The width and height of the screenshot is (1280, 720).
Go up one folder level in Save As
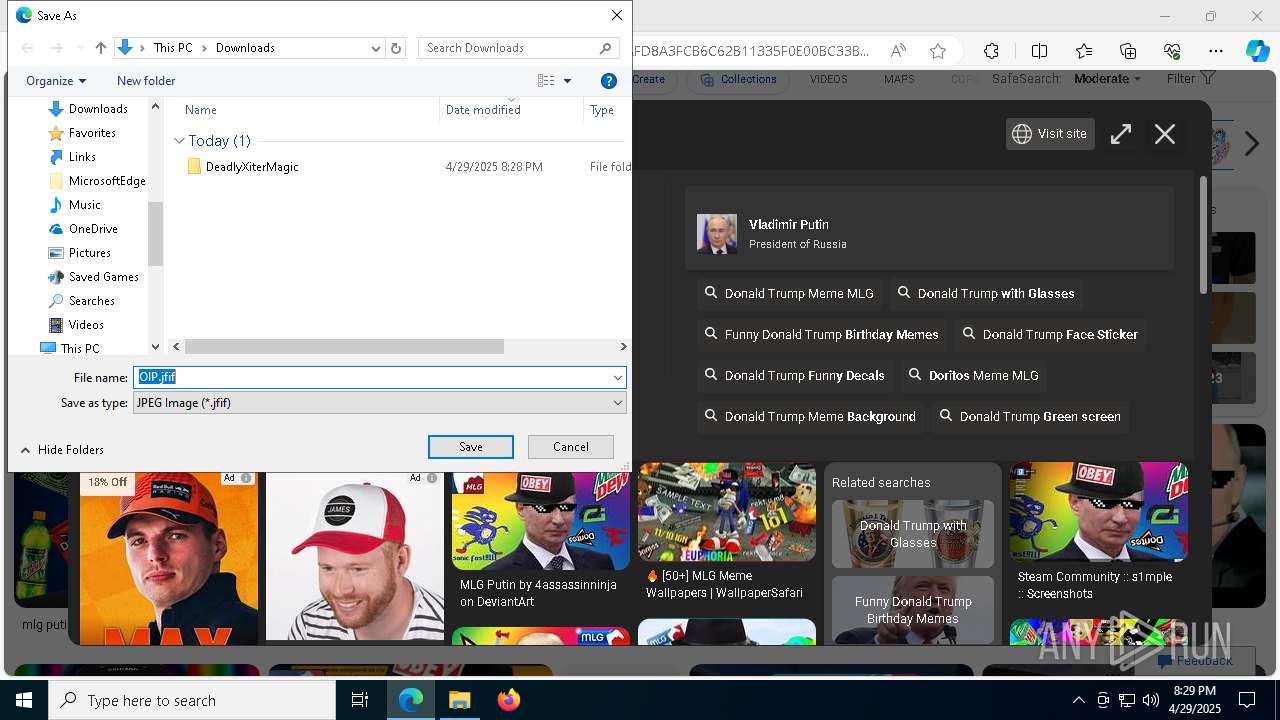click(101, 48)
